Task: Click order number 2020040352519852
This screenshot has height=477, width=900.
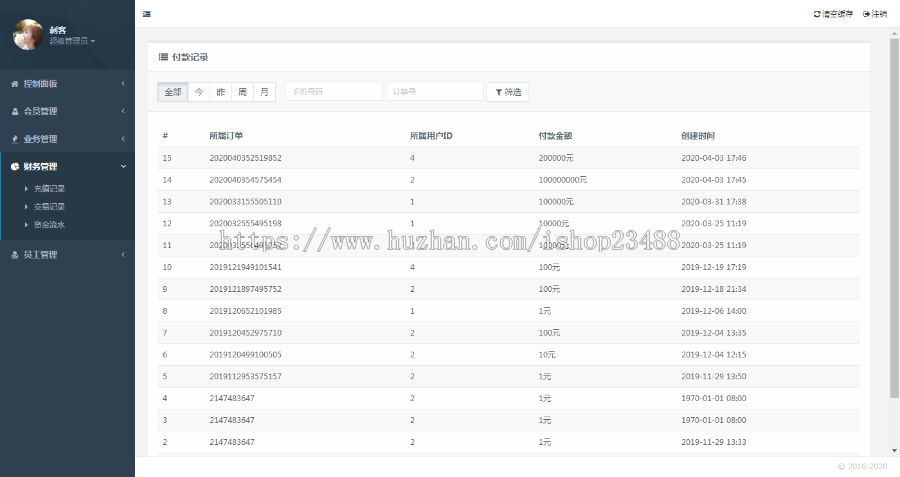Action: pos(245,158)
